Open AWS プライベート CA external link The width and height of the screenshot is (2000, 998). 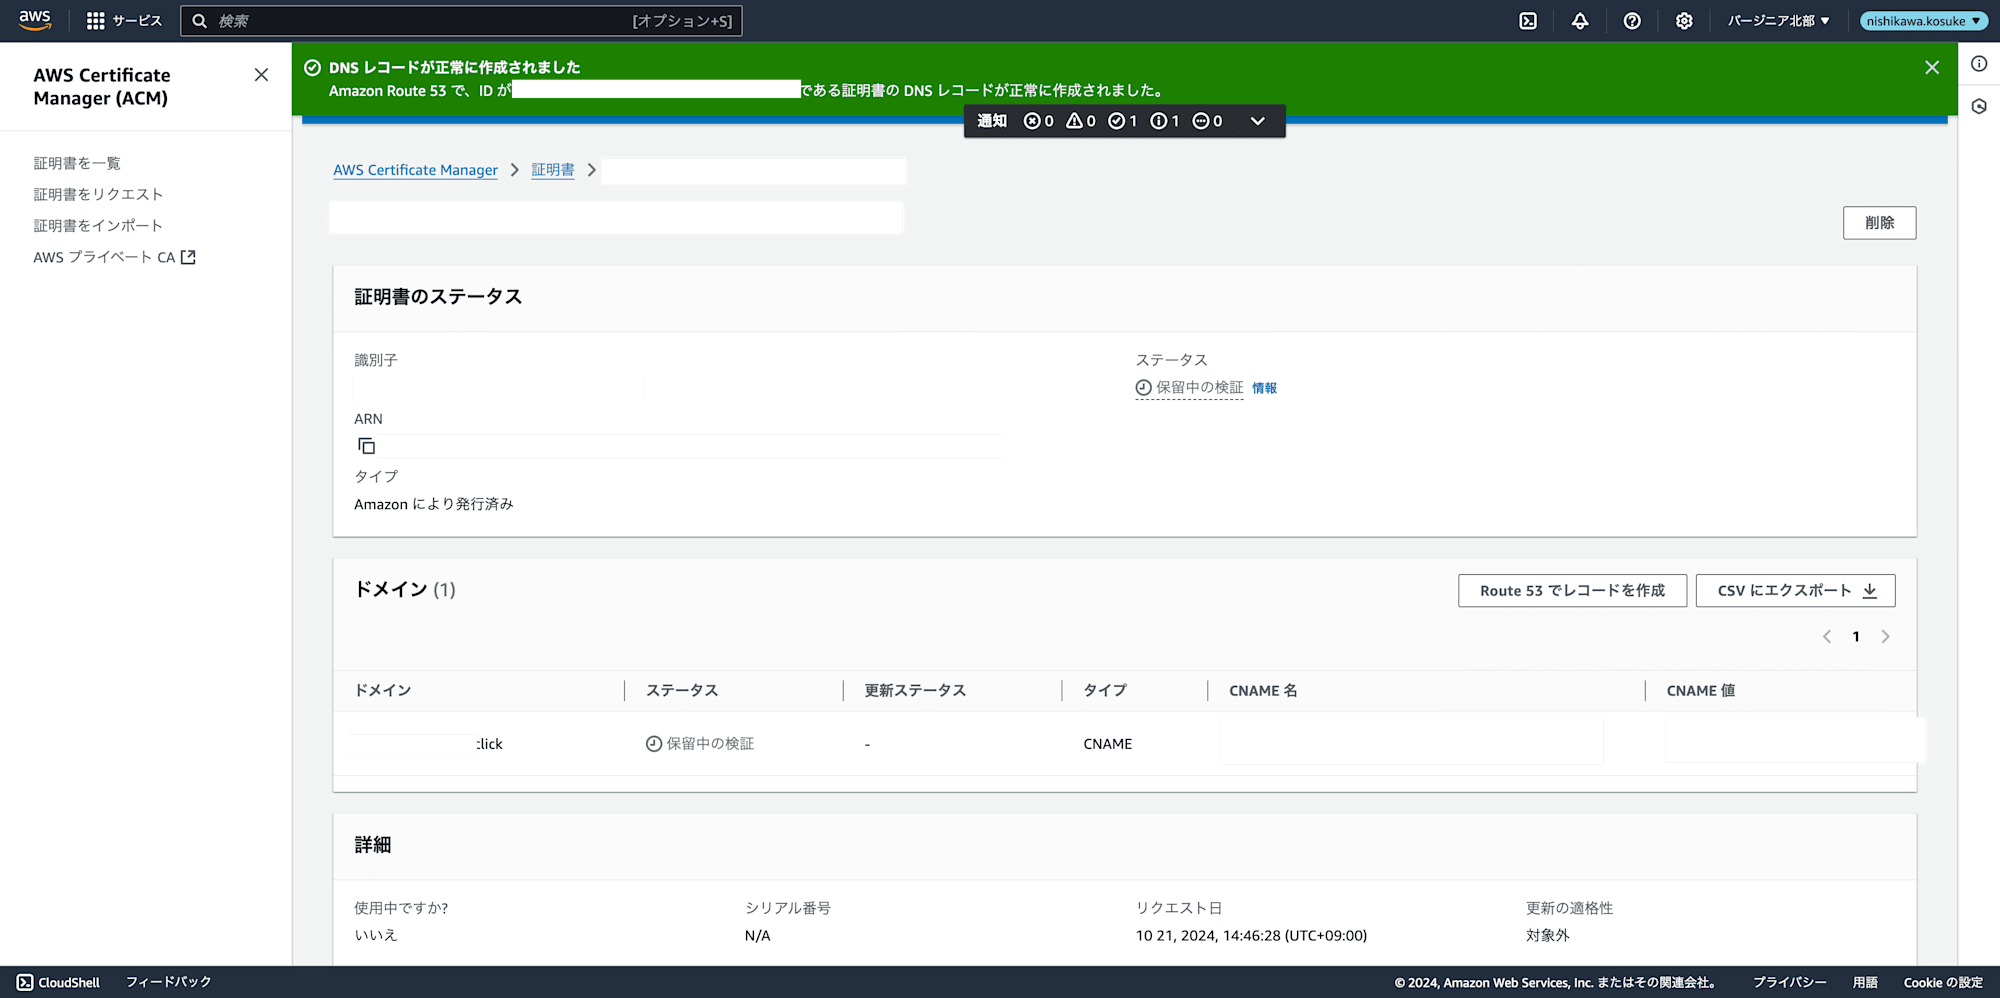[114, 257]
